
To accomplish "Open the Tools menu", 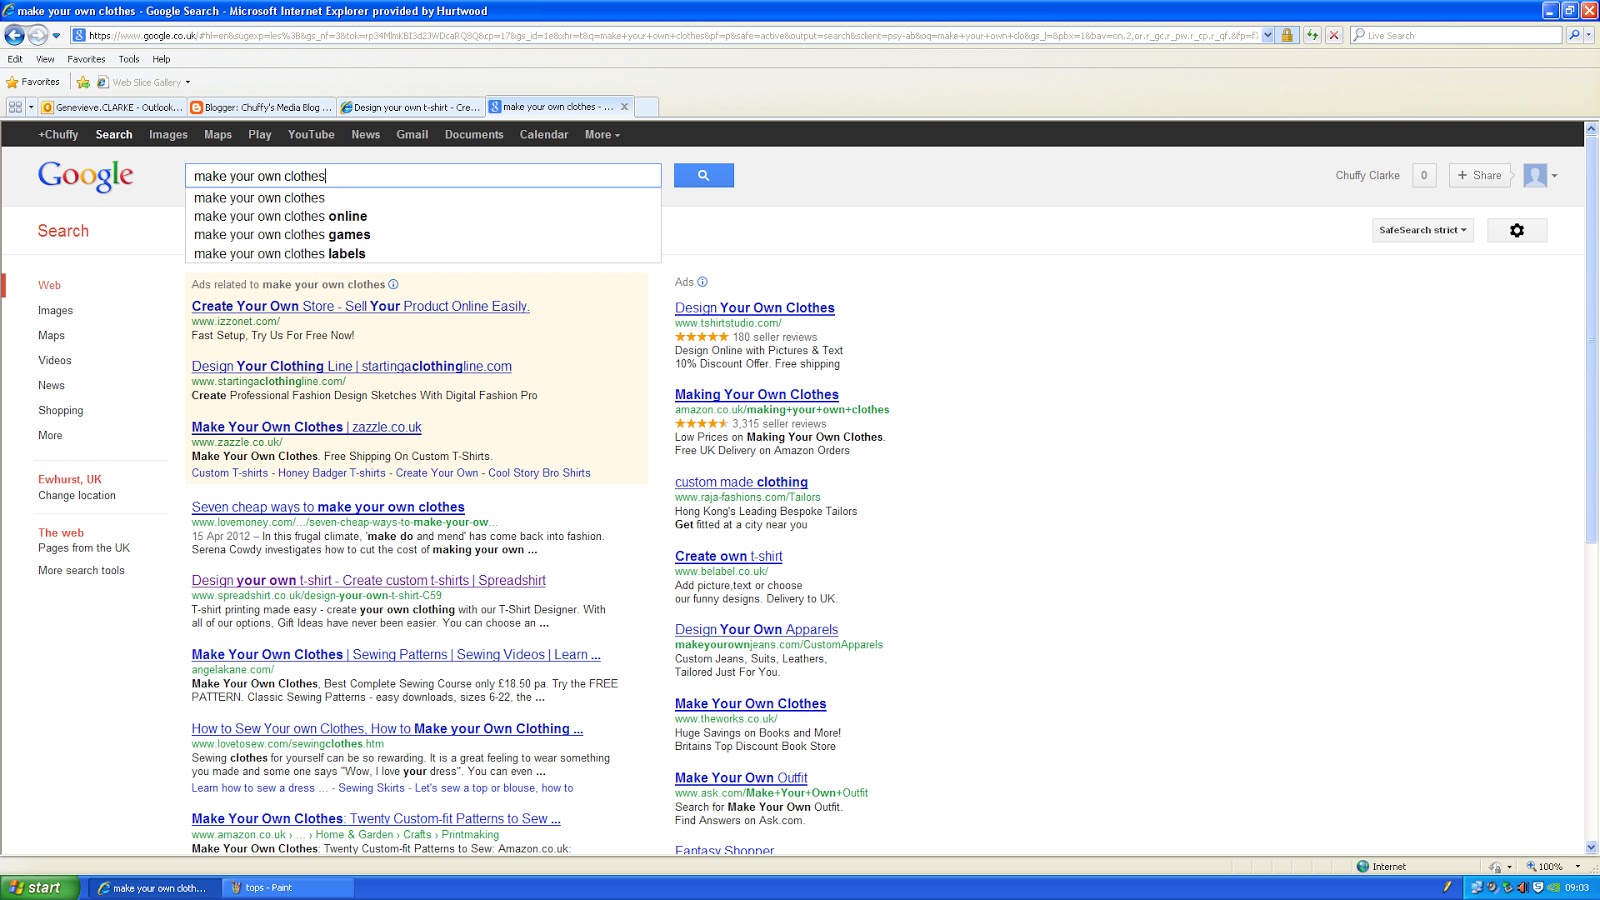I will 129,59.
